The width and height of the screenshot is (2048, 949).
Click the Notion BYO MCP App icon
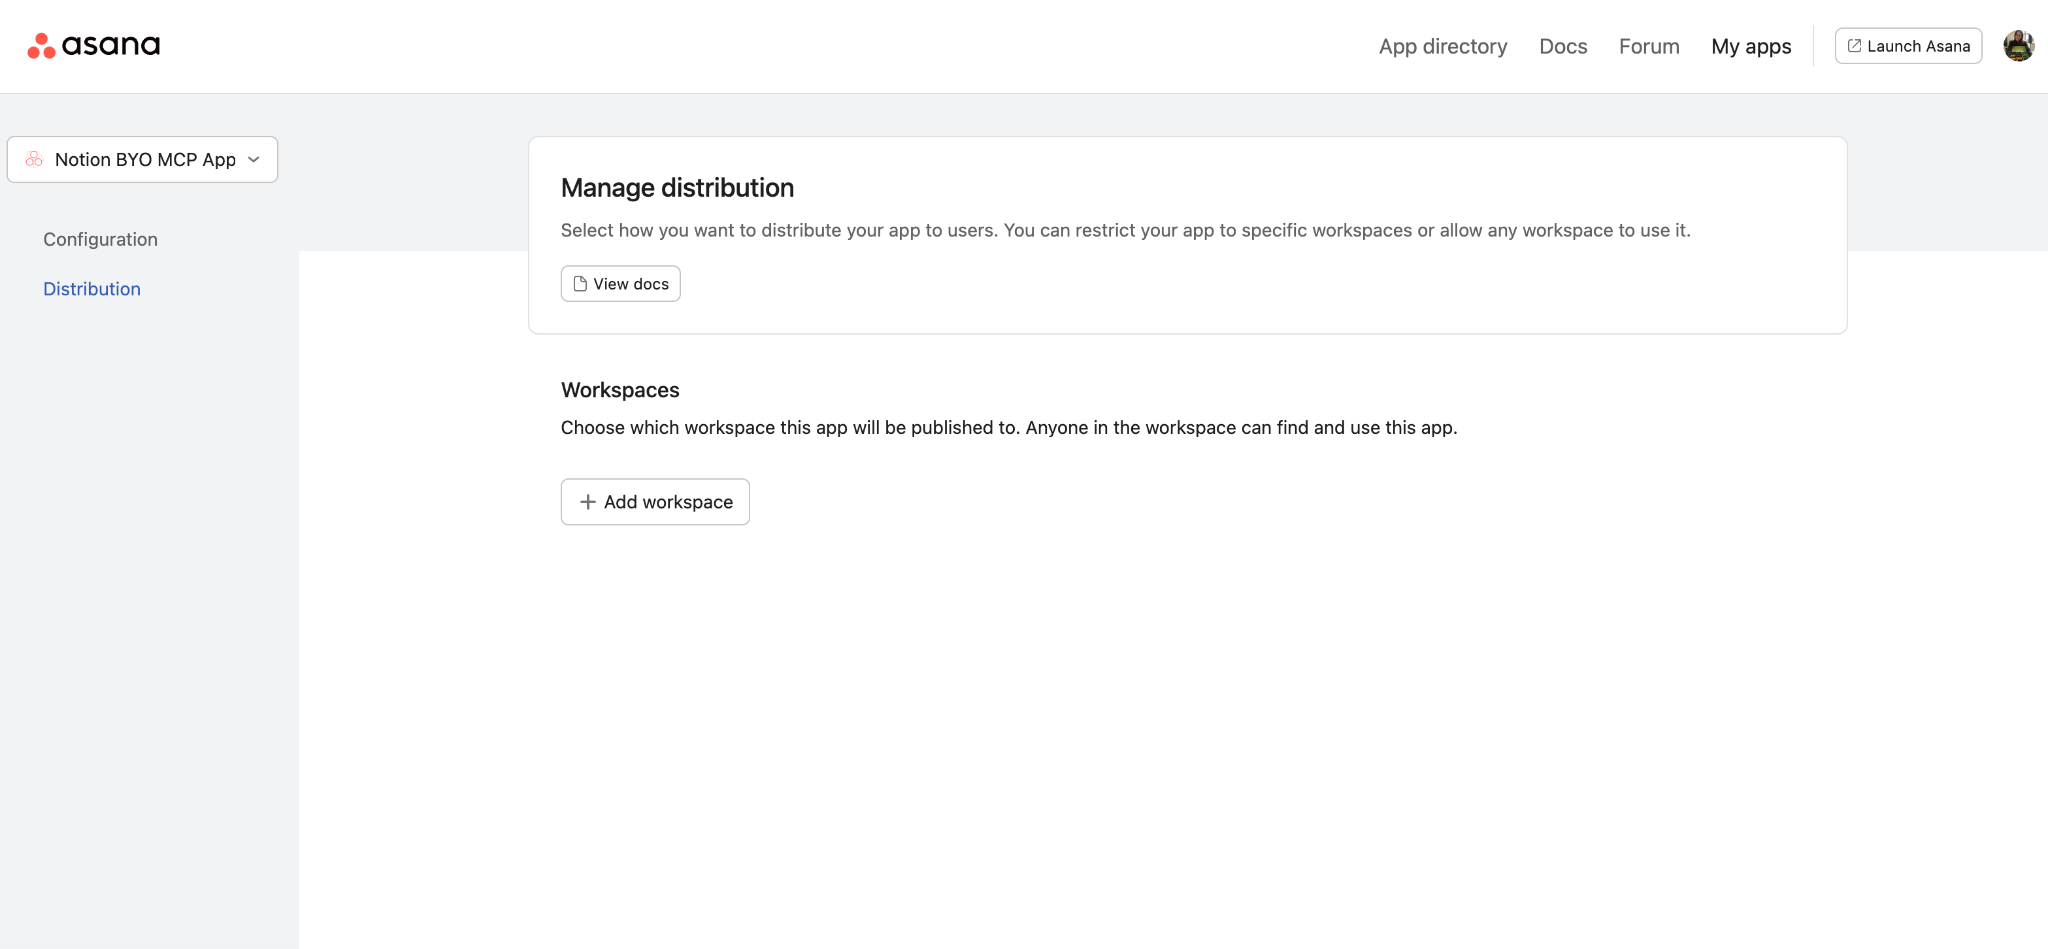[x=34, y=159]
